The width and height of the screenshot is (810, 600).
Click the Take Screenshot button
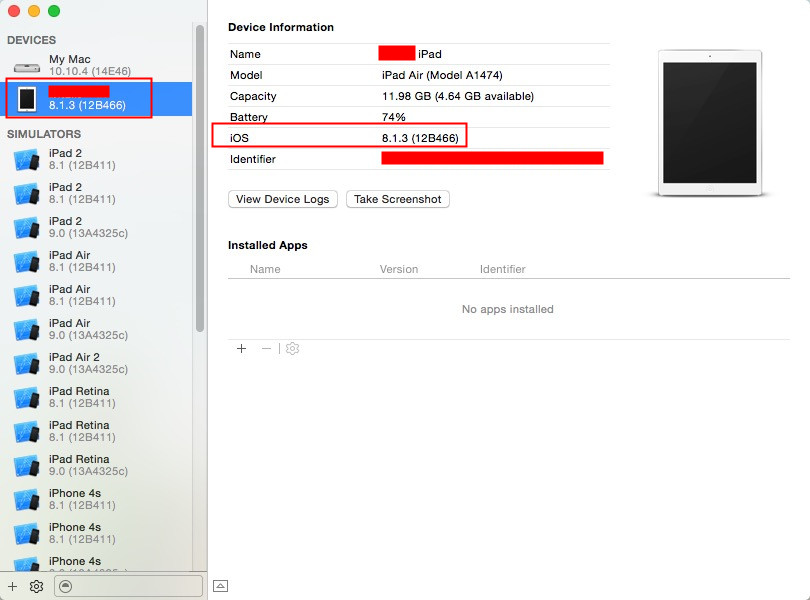(x=398, y=199)
